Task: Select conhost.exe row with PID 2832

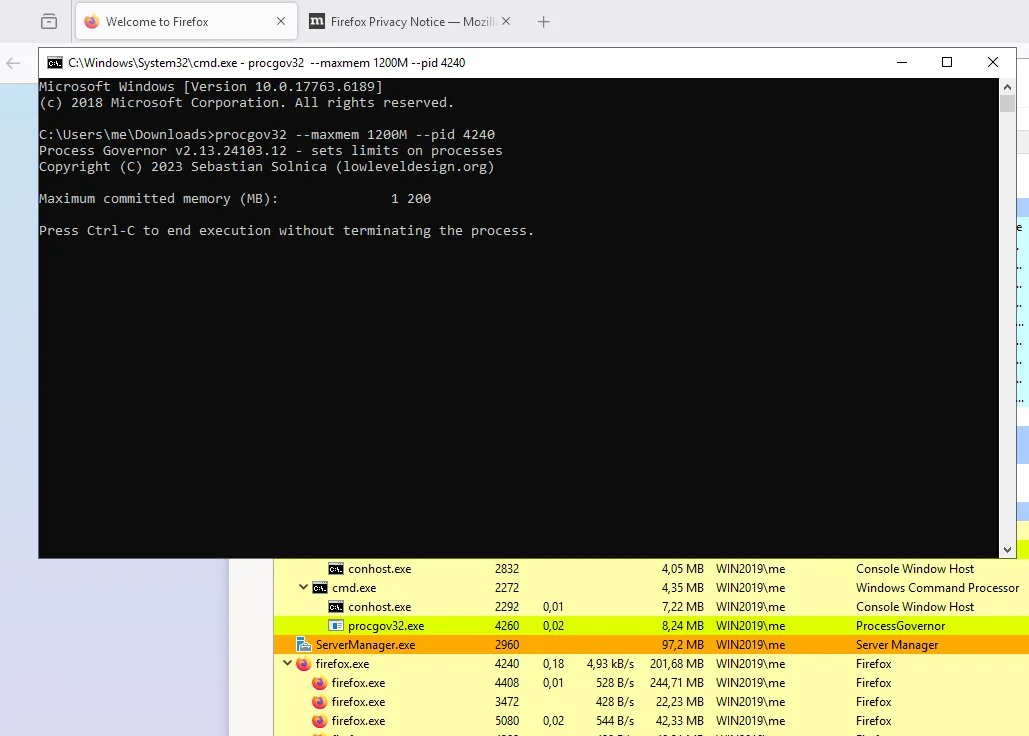Action: click(x=651, y=569)
